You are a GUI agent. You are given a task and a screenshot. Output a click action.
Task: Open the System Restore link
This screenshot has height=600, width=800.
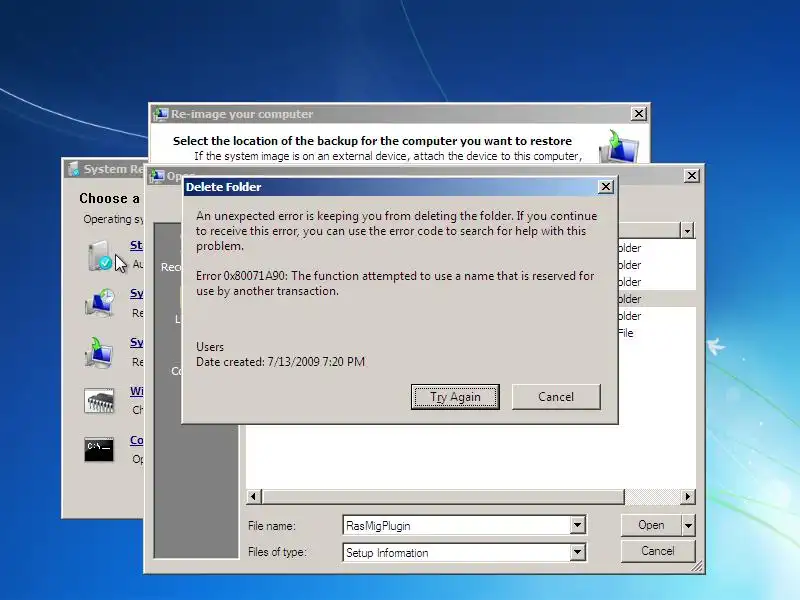(136, 293)
